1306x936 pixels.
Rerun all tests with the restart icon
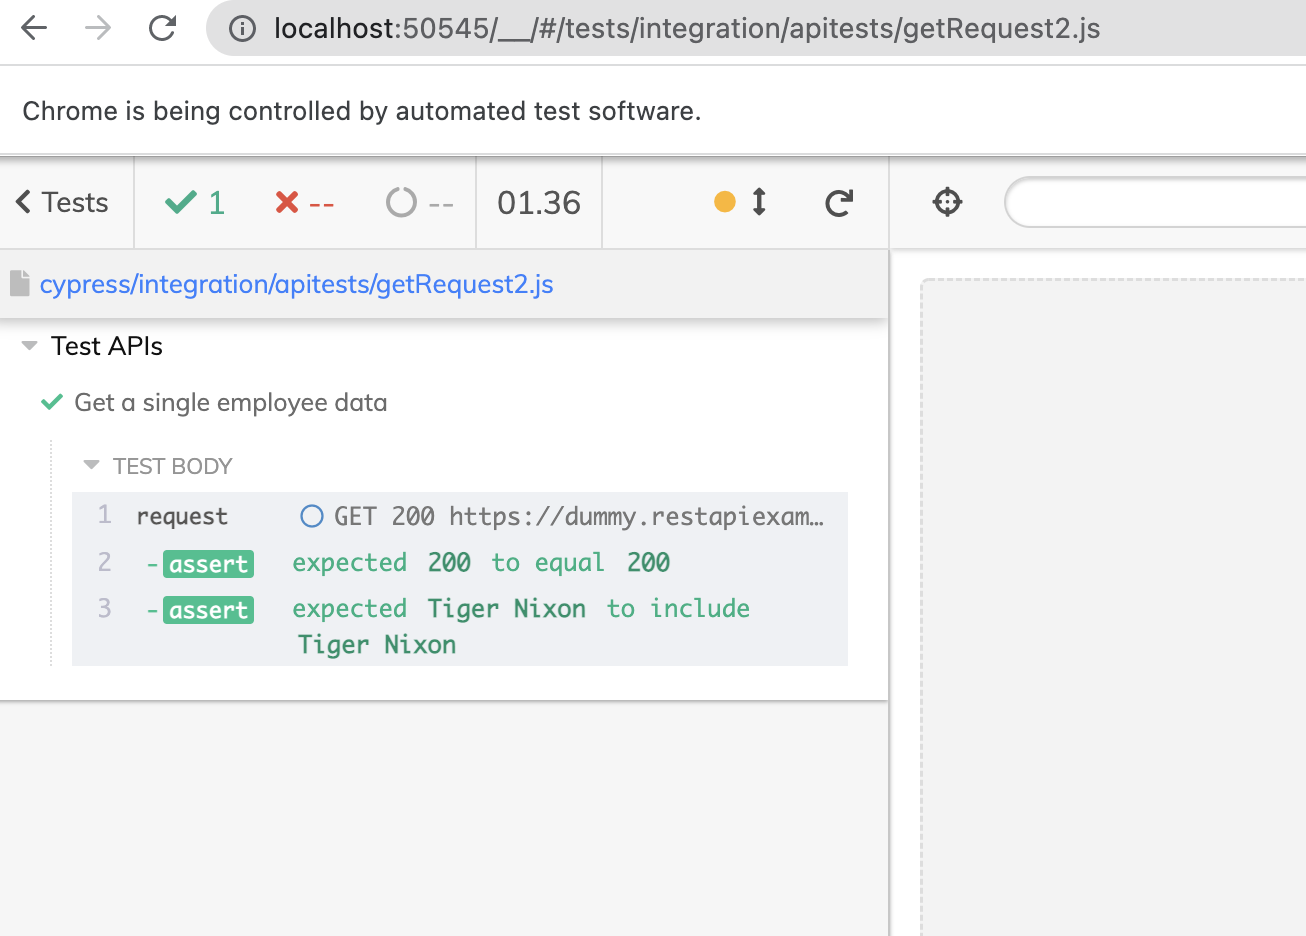pos(838,202)
